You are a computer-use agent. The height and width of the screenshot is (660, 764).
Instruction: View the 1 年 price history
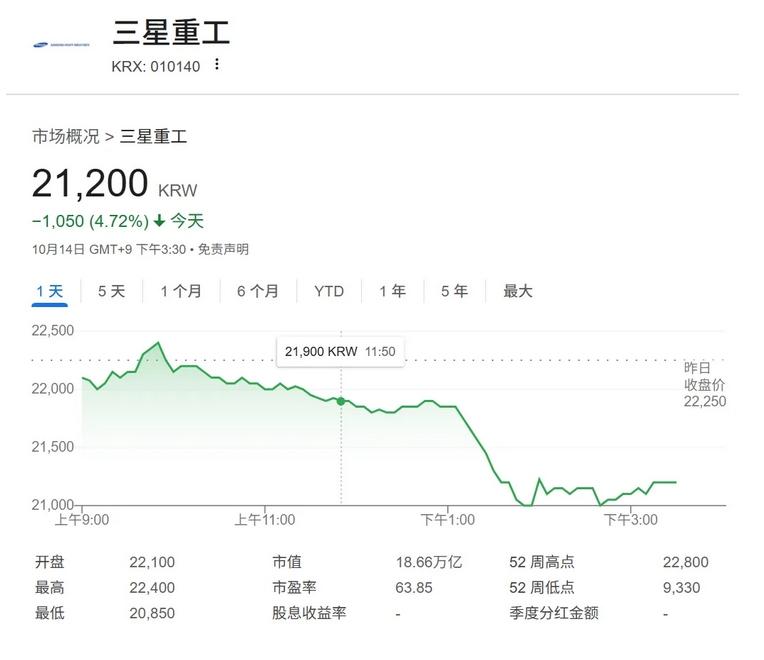392,291
